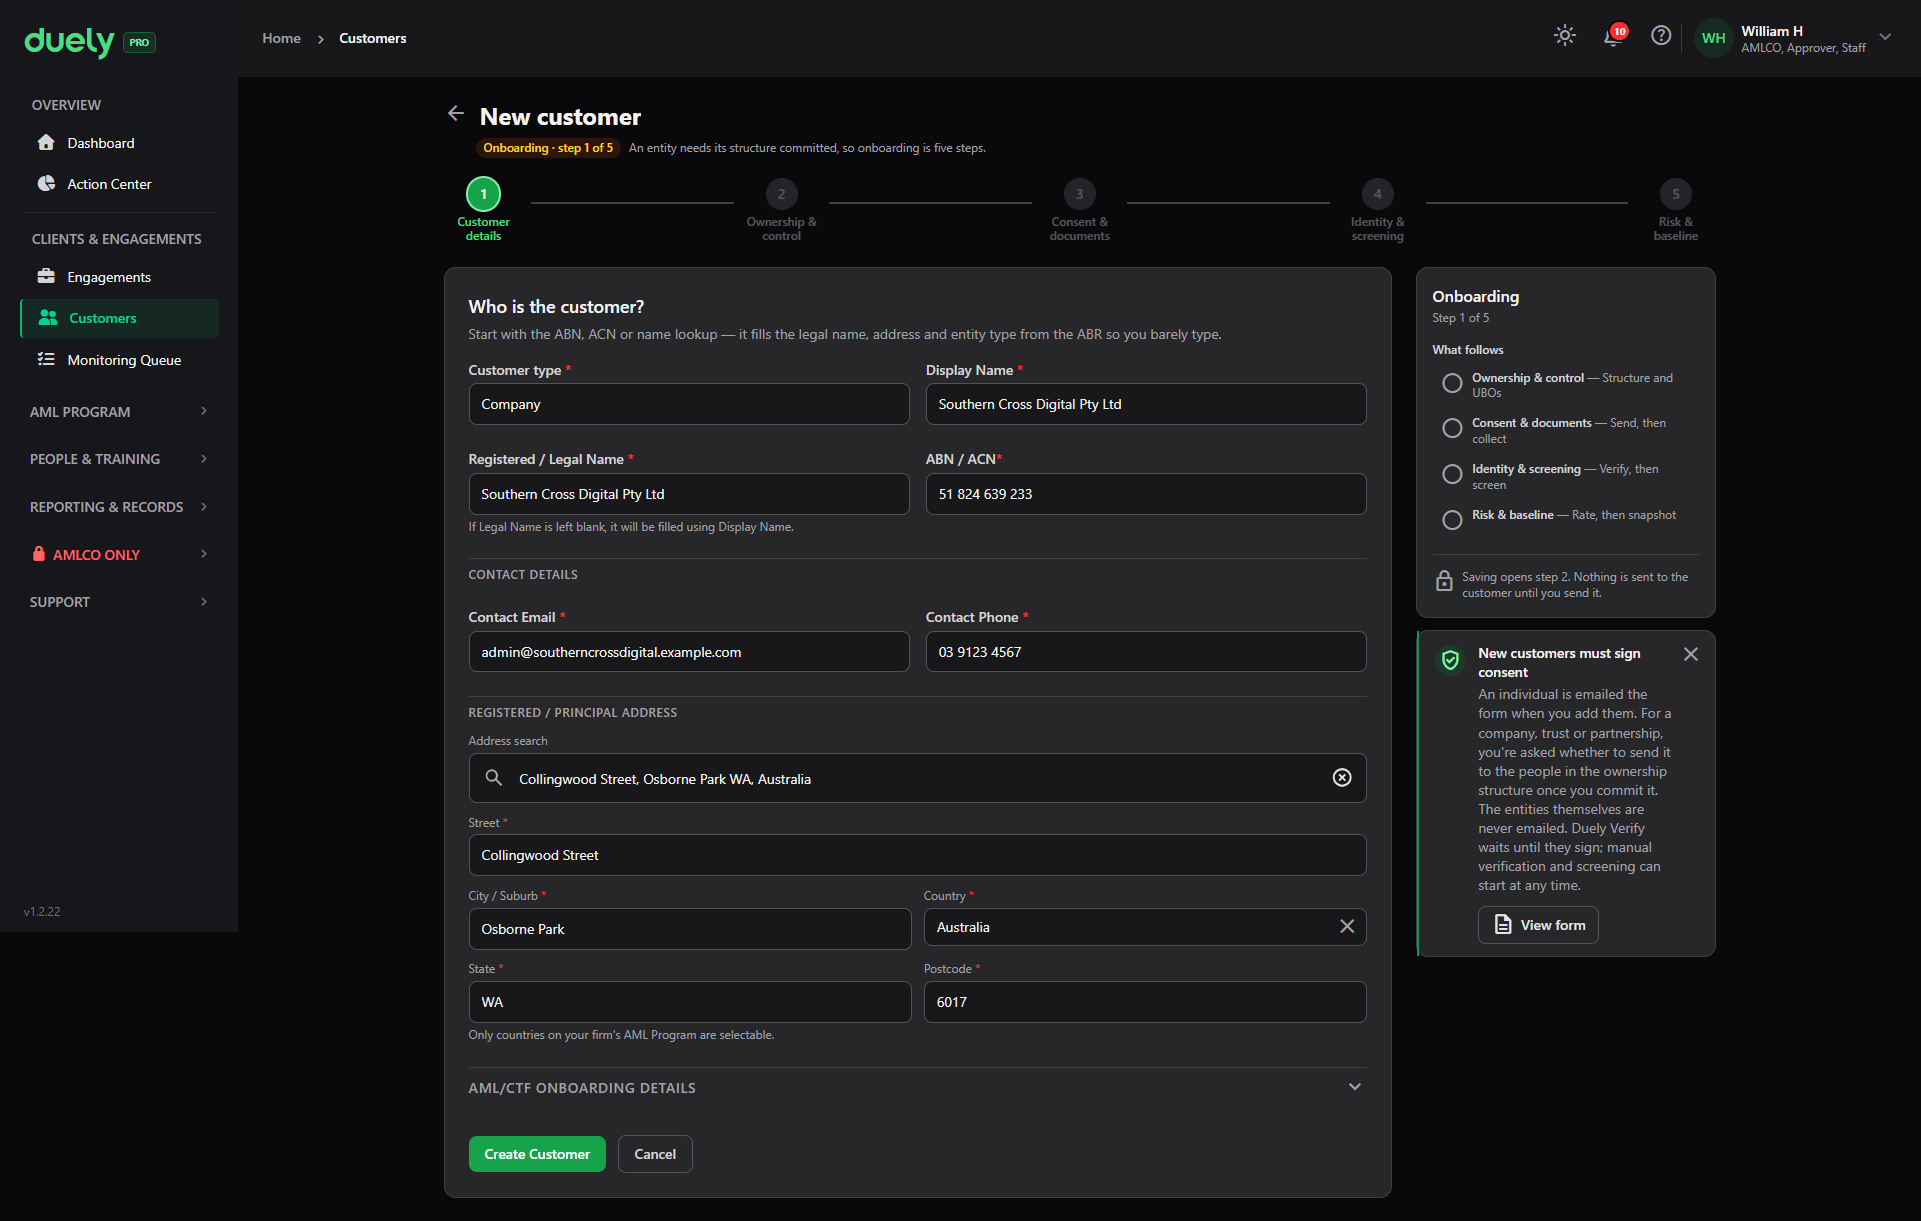This screenshot has height=1221, width=1921.
Task: Expand the SUPPORT section
Action: pos(119,601)
